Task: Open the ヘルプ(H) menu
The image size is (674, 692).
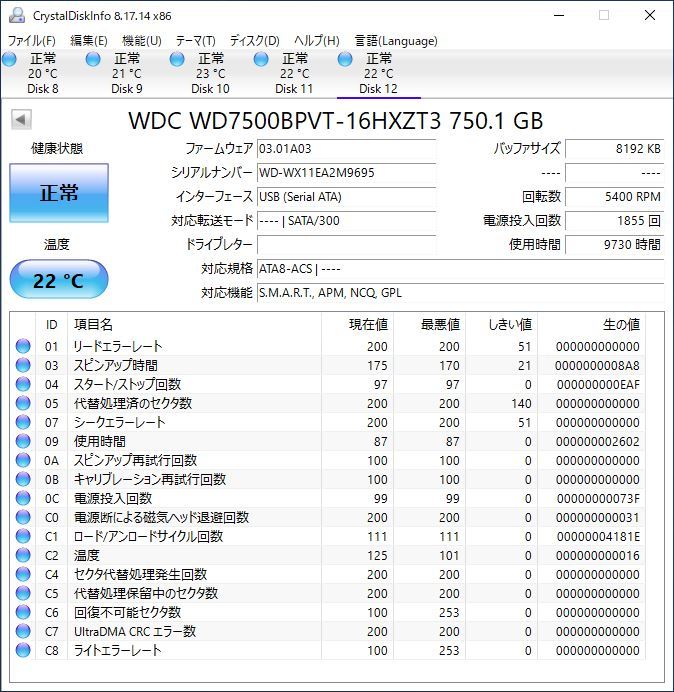Action: click(317, 41)
